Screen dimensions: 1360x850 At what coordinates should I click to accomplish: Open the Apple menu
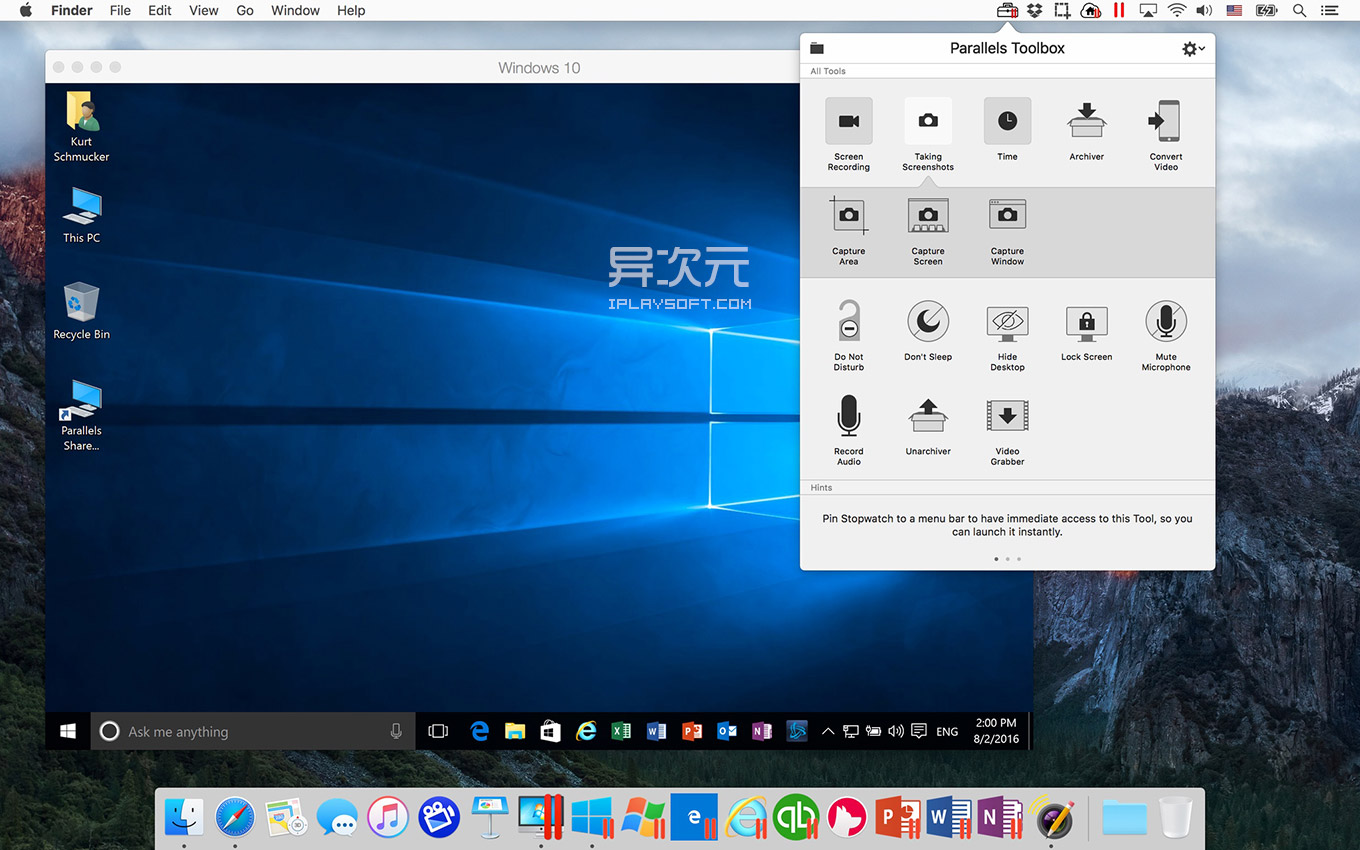(x=26, y=10)
